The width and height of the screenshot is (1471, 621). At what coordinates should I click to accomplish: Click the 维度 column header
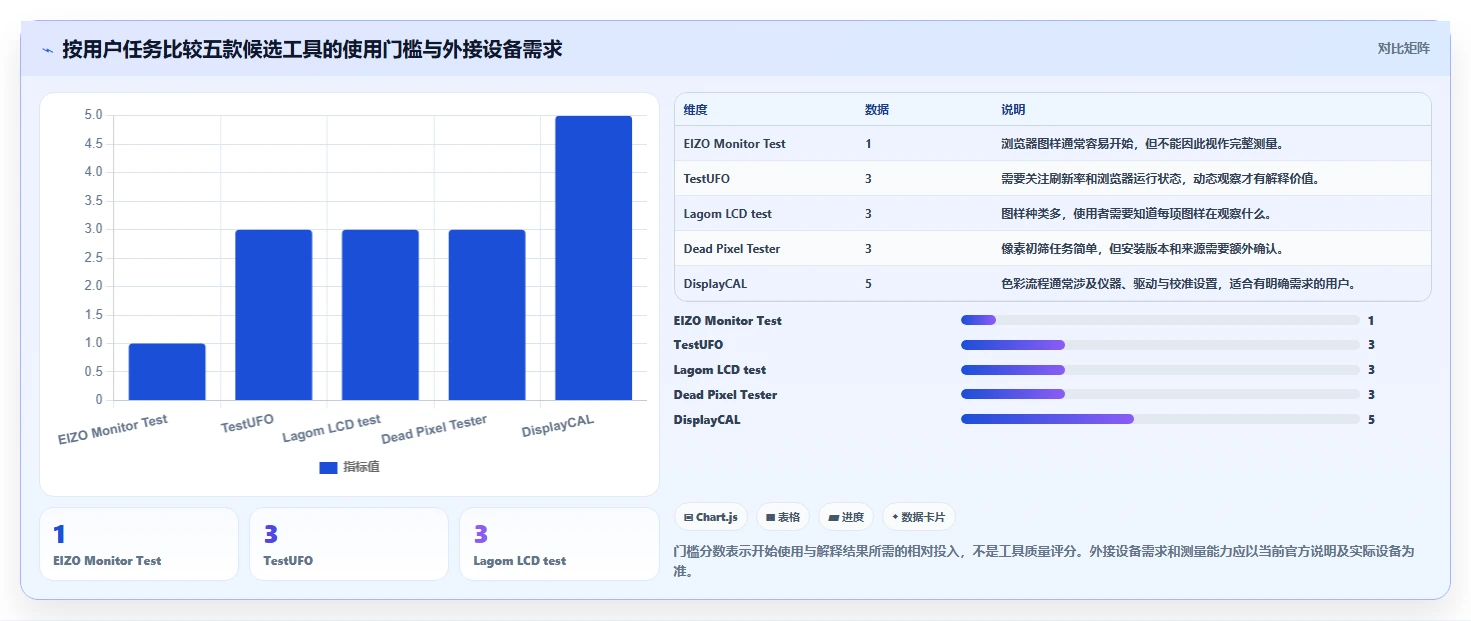[696, 109]
